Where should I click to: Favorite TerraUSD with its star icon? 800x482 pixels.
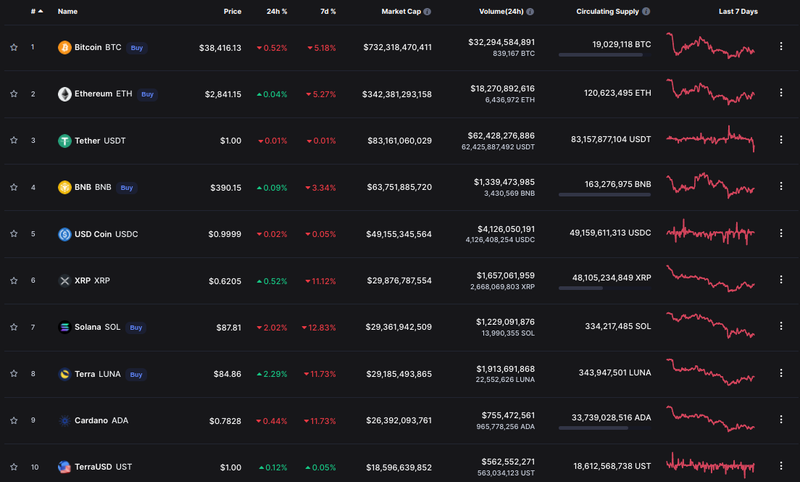click(14, 467)
